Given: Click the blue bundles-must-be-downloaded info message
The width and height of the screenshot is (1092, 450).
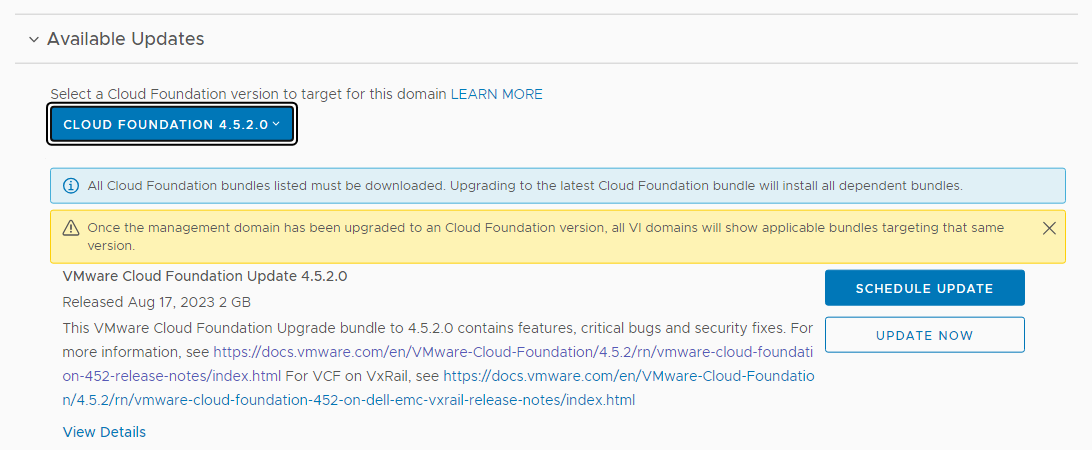Looking at the screenshot, I should click(x=524, y=186).
